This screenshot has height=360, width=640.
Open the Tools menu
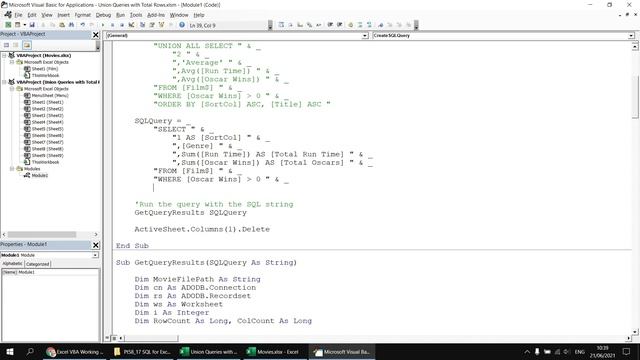[136, 15]
